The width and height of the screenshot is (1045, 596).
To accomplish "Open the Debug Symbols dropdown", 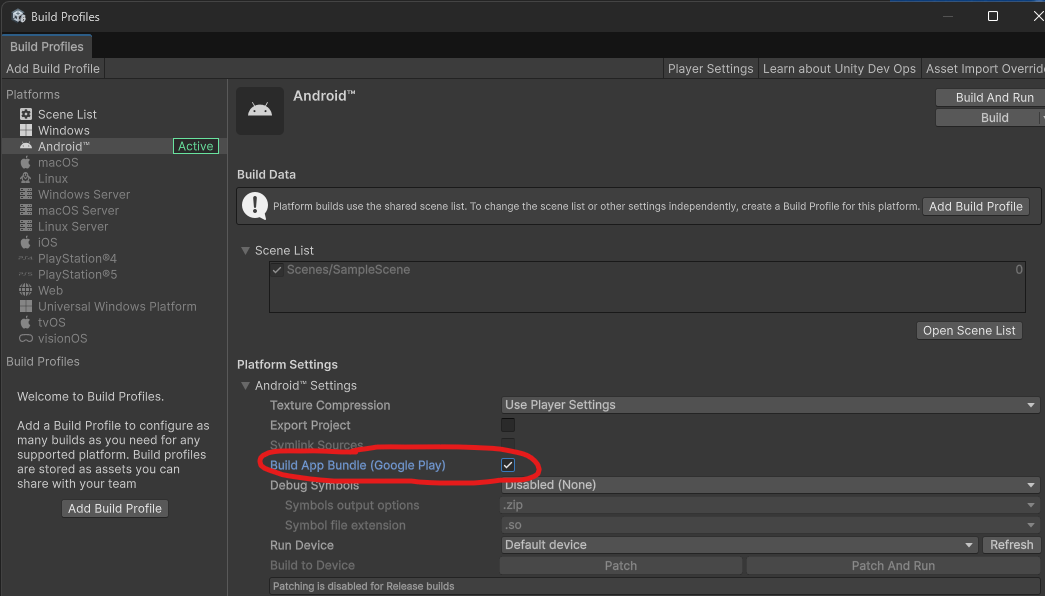I will pos(770,485).
